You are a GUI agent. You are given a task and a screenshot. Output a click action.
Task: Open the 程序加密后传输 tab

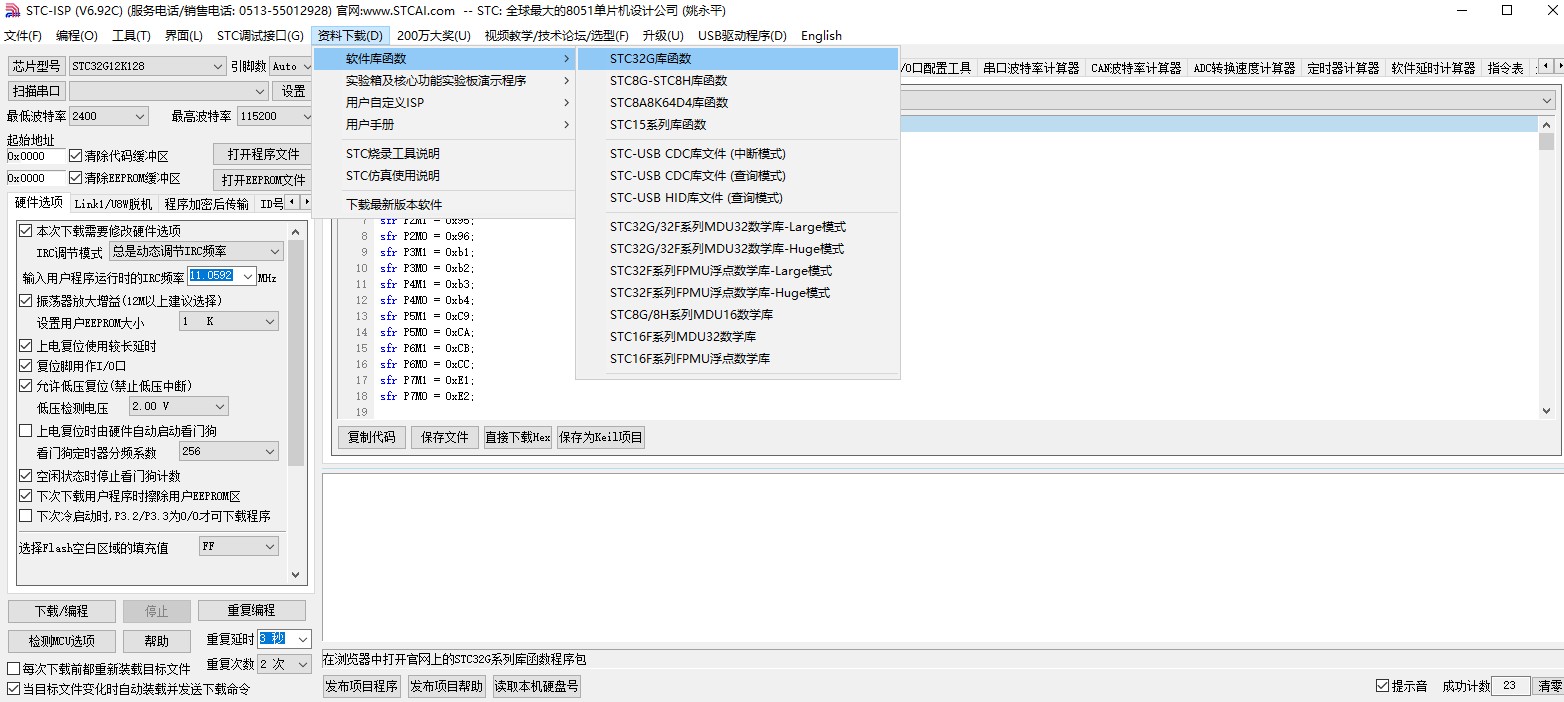[207, 204]
